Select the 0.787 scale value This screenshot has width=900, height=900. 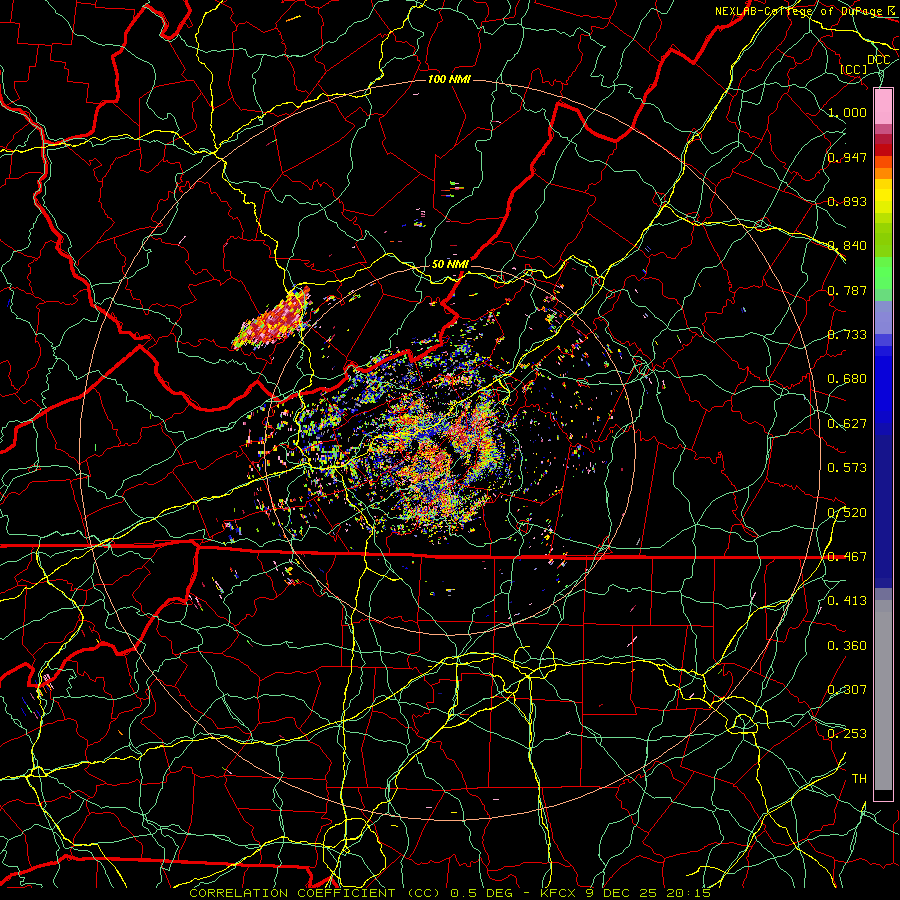pyautogui.click(x=847, y=290)
